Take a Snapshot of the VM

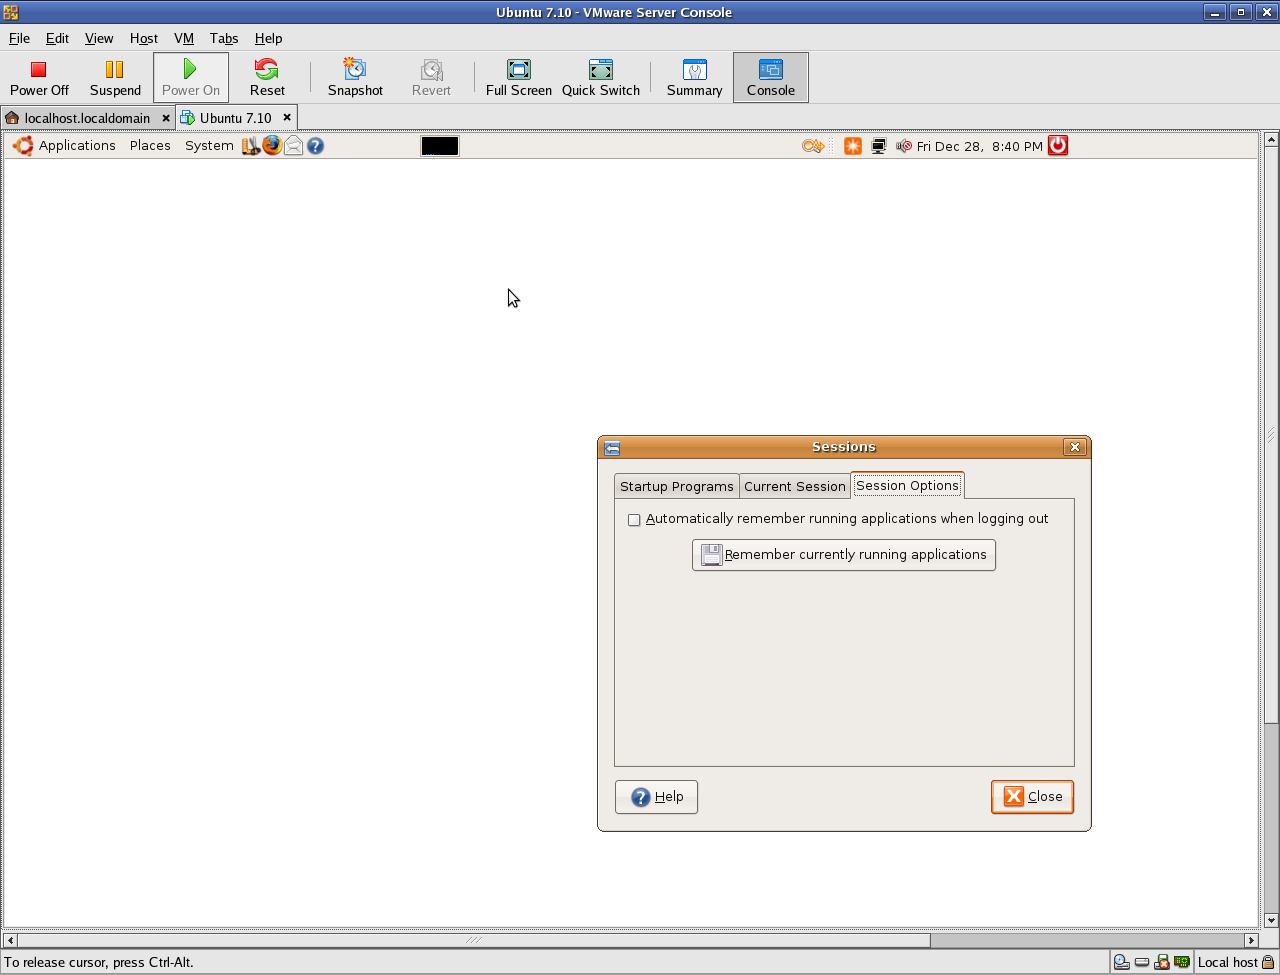coord(355,78)
